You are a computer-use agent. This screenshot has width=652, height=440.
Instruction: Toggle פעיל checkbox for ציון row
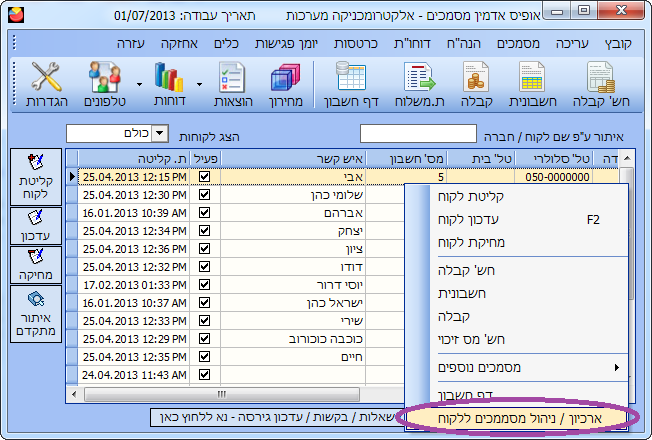[x=204, y=249]
